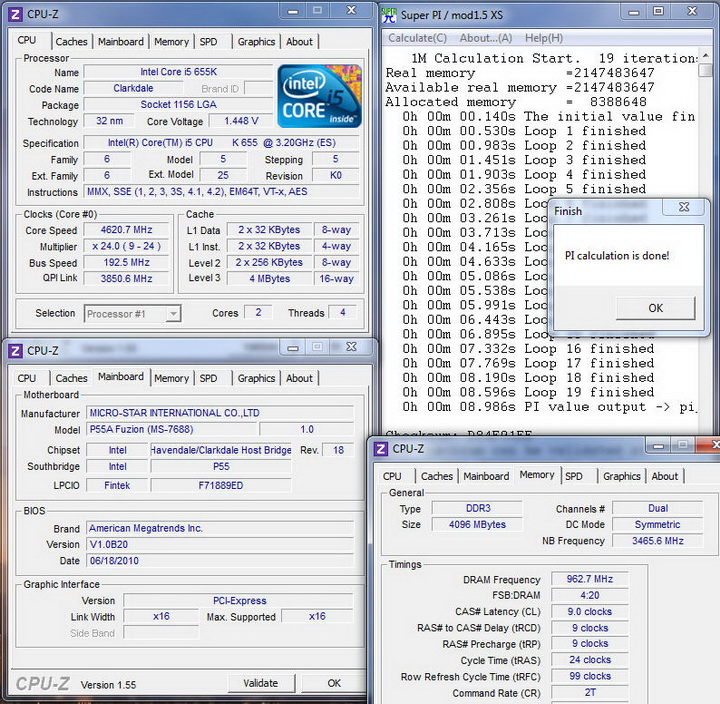The height and width of the screenshot is (704, 720).
Task: Open the About...(A) menu in Super PI
Action: [486, 38]
